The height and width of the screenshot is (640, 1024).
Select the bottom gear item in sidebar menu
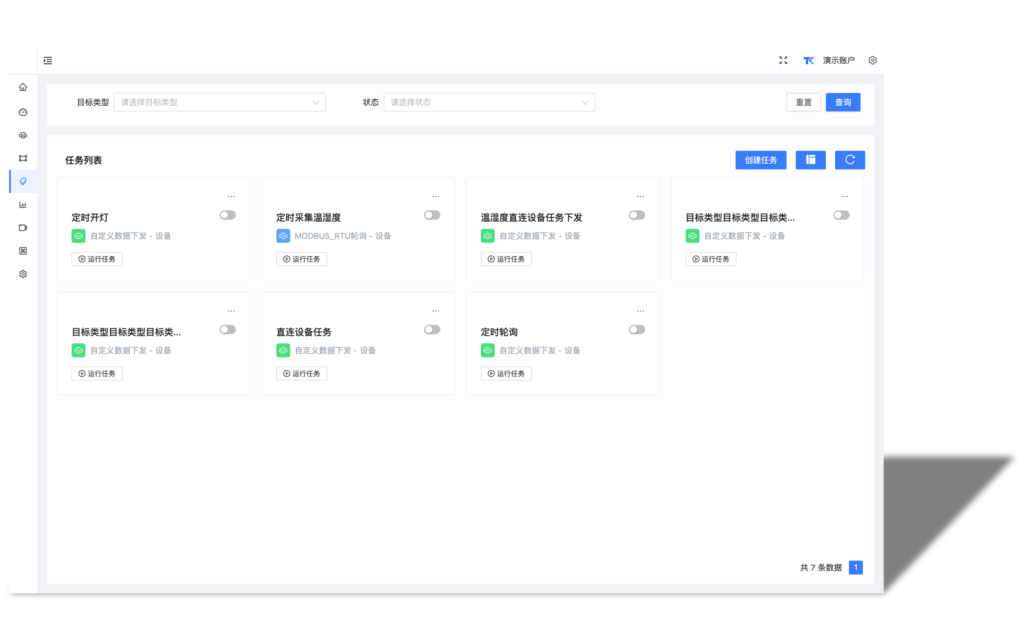23,274
